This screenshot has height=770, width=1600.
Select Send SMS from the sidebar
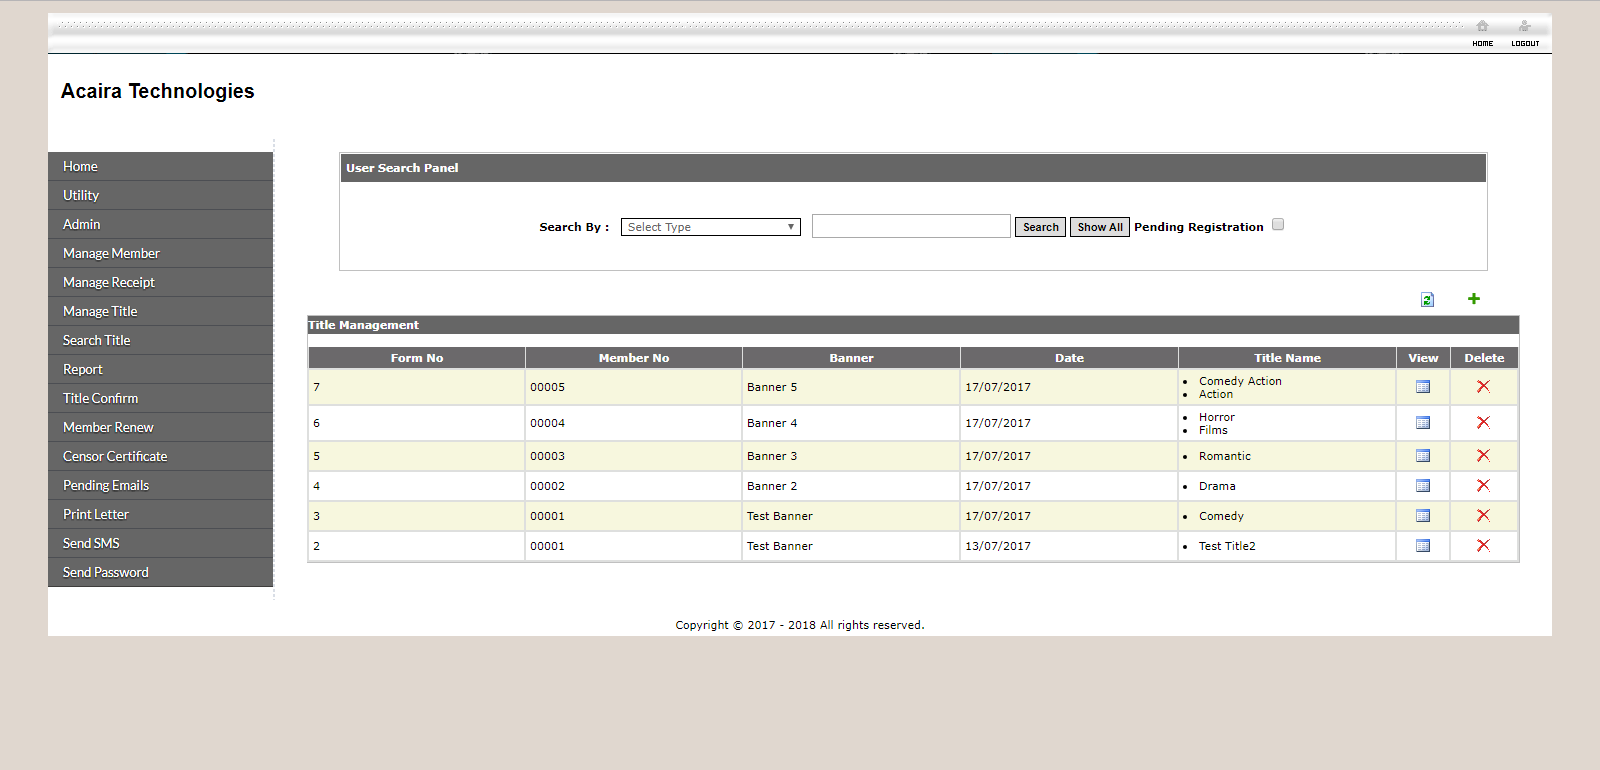click(91, 544)
